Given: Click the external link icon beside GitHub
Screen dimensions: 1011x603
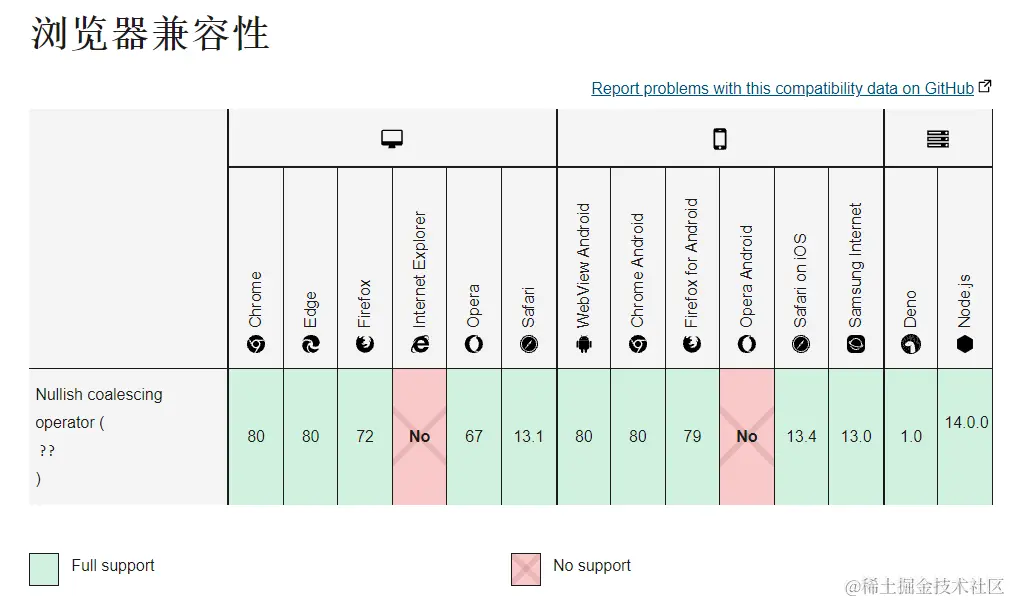Looking at the screenshot, I should (985, 86).
